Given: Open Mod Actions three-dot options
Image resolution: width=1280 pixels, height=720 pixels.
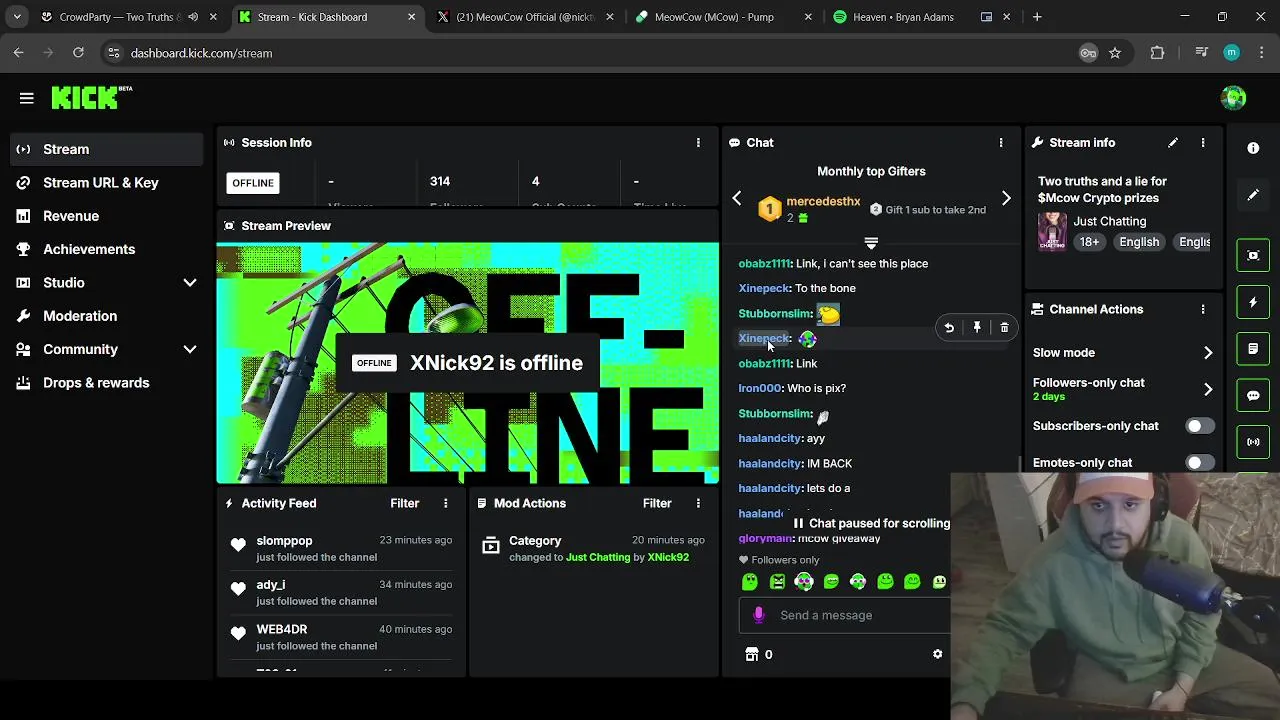Looking at the screenshot, I should (x=698, y=503).
